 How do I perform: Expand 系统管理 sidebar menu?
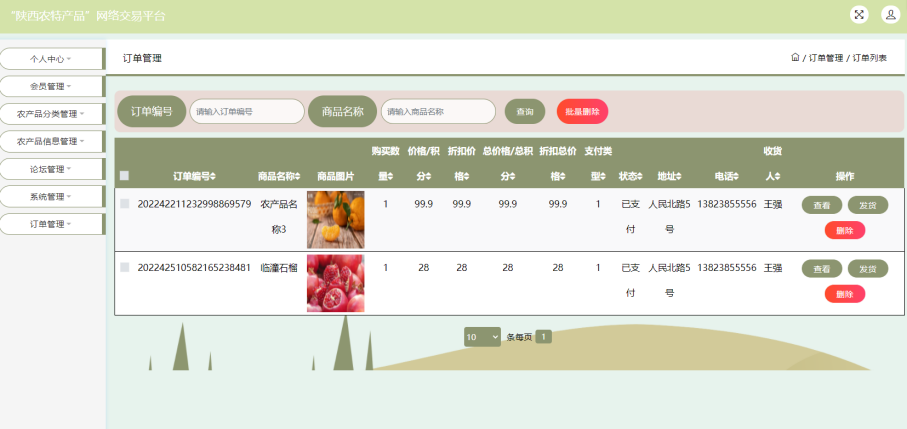point(51,197)
